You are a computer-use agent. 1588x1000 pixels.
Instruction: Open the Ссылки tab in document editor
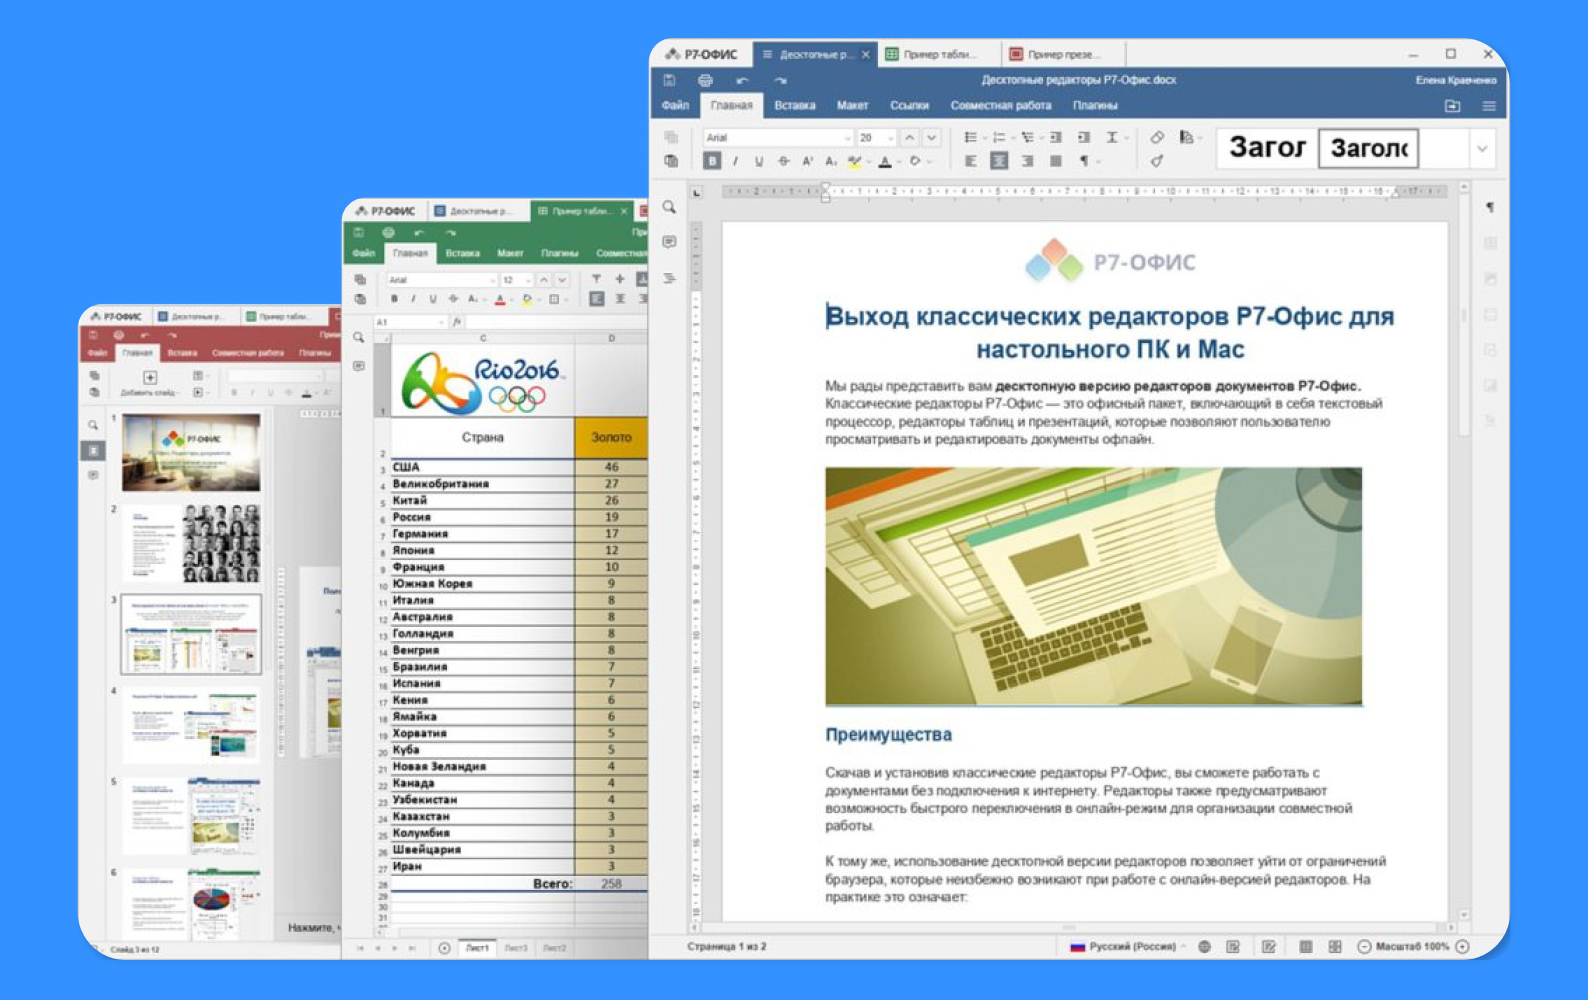910,105
